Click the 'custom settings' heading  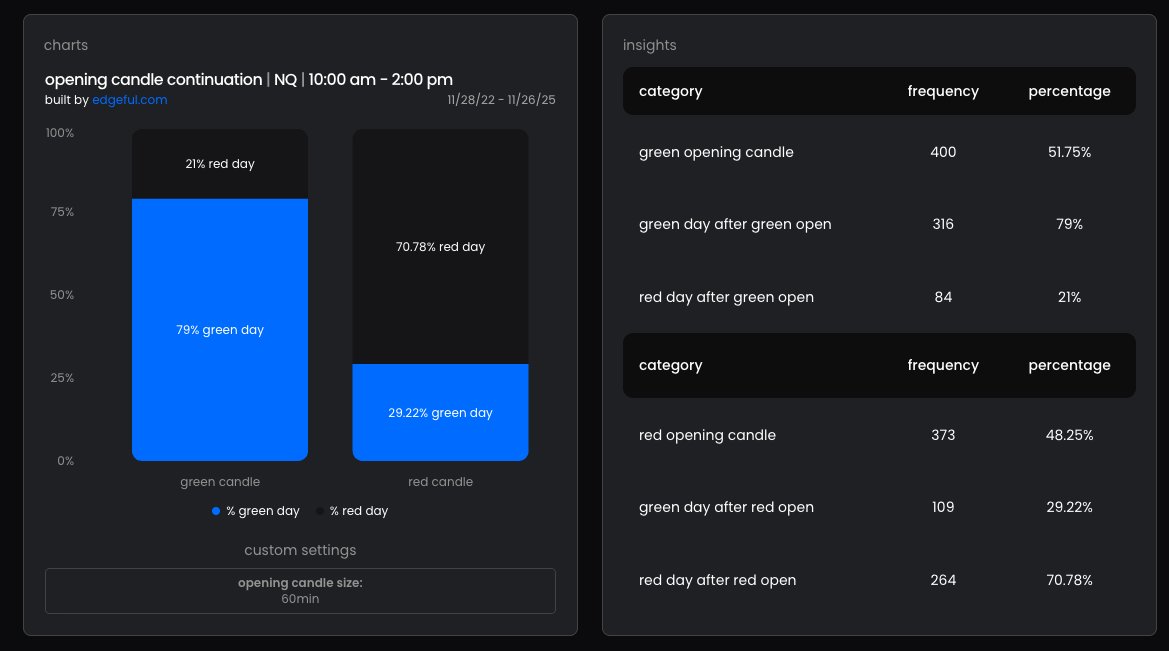click(x=300, y=550)
